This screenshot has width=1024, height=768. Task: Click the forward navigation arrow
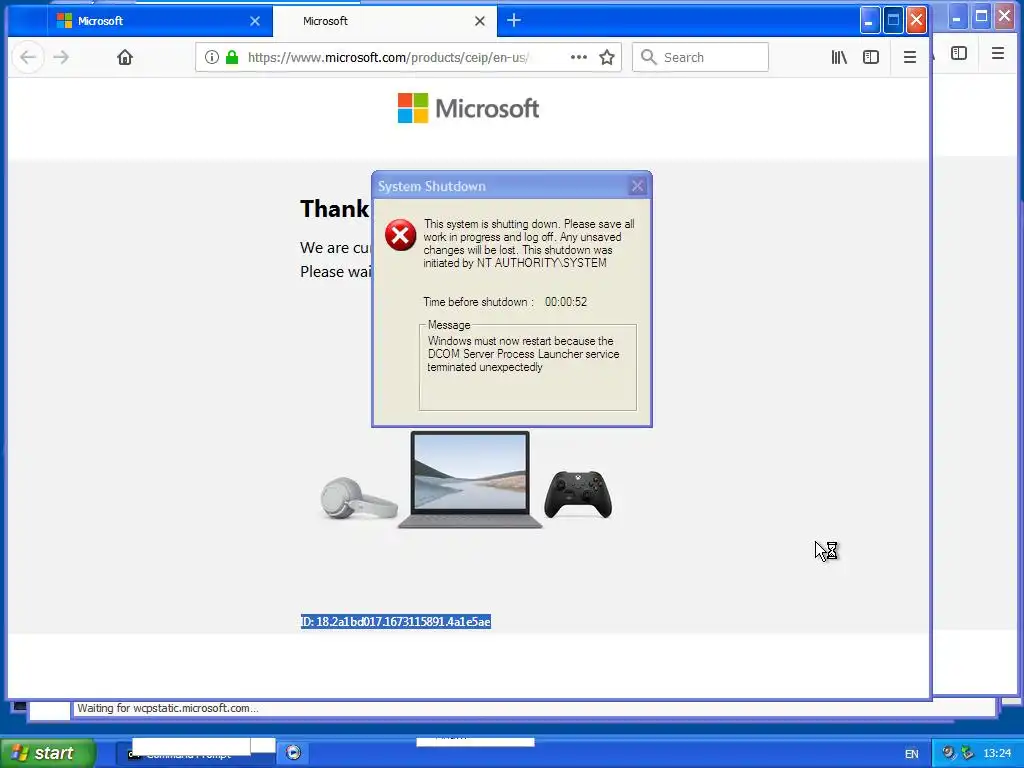(61, 57)
